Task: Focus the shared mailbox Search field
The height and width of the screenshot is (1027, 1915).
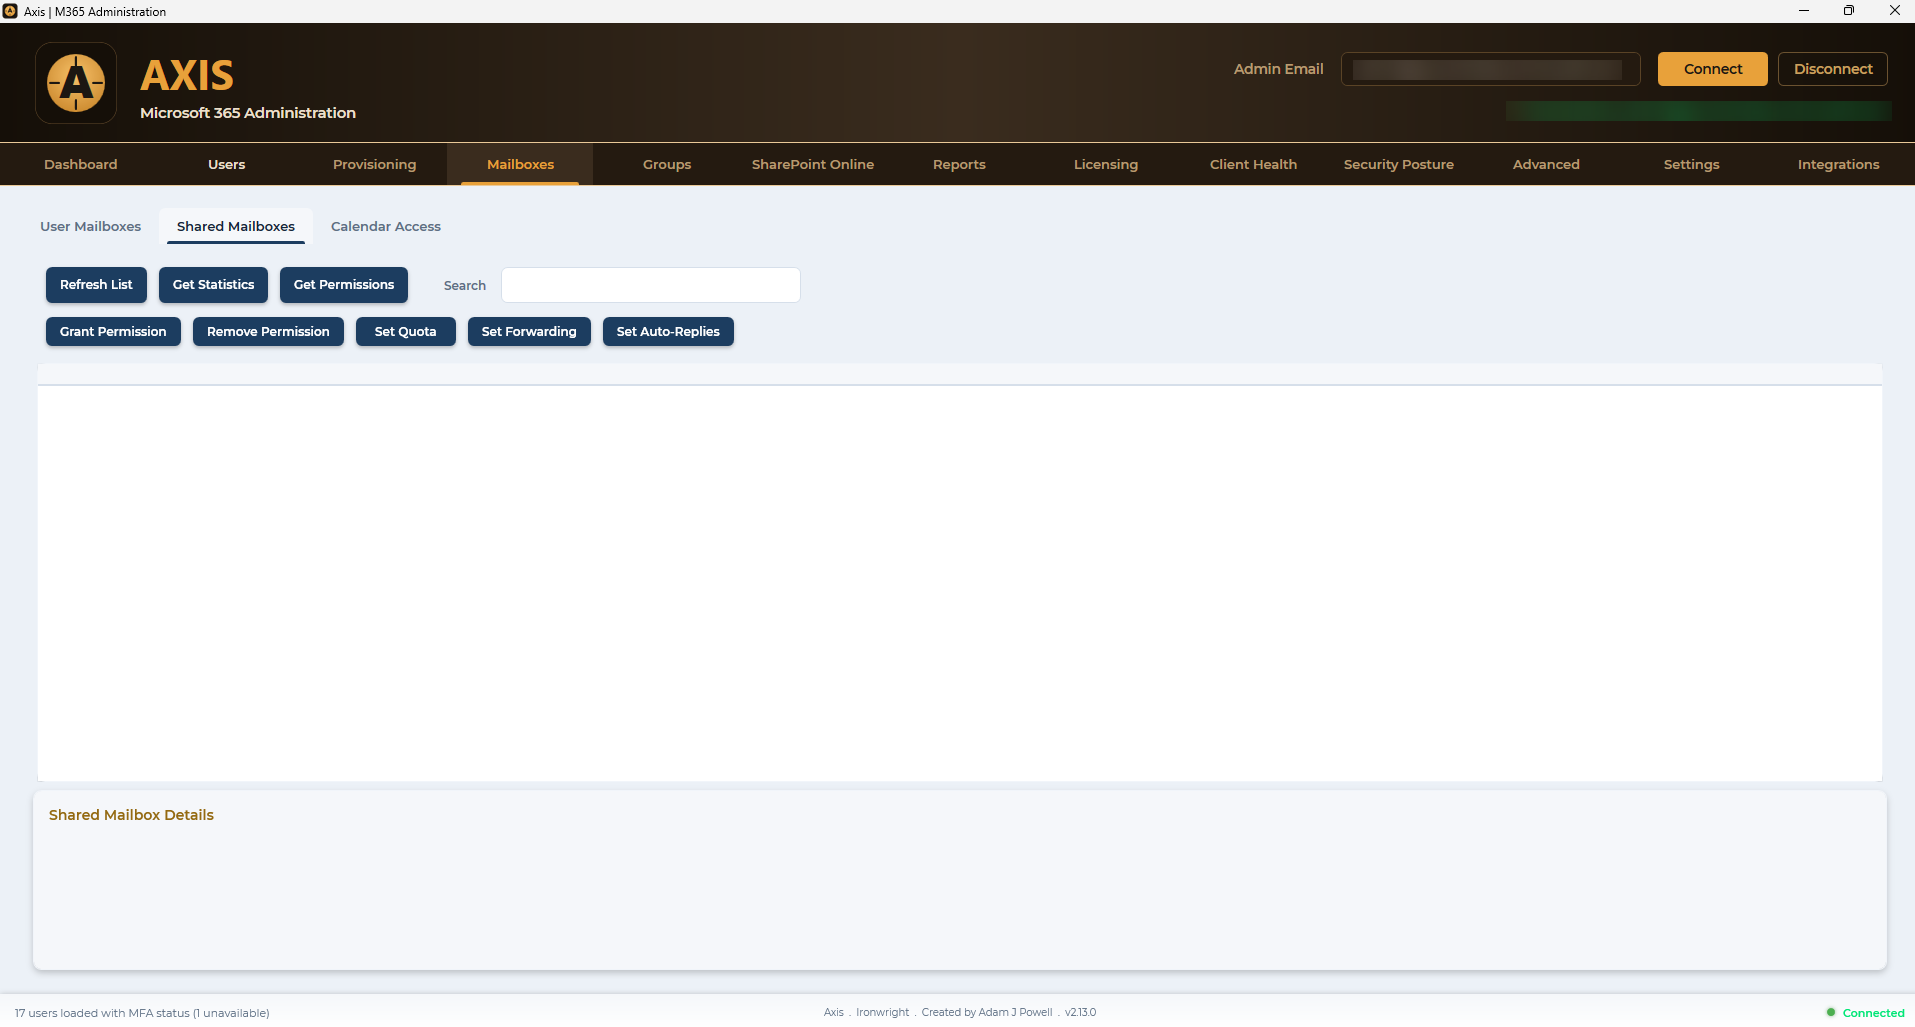Action: 651,285
